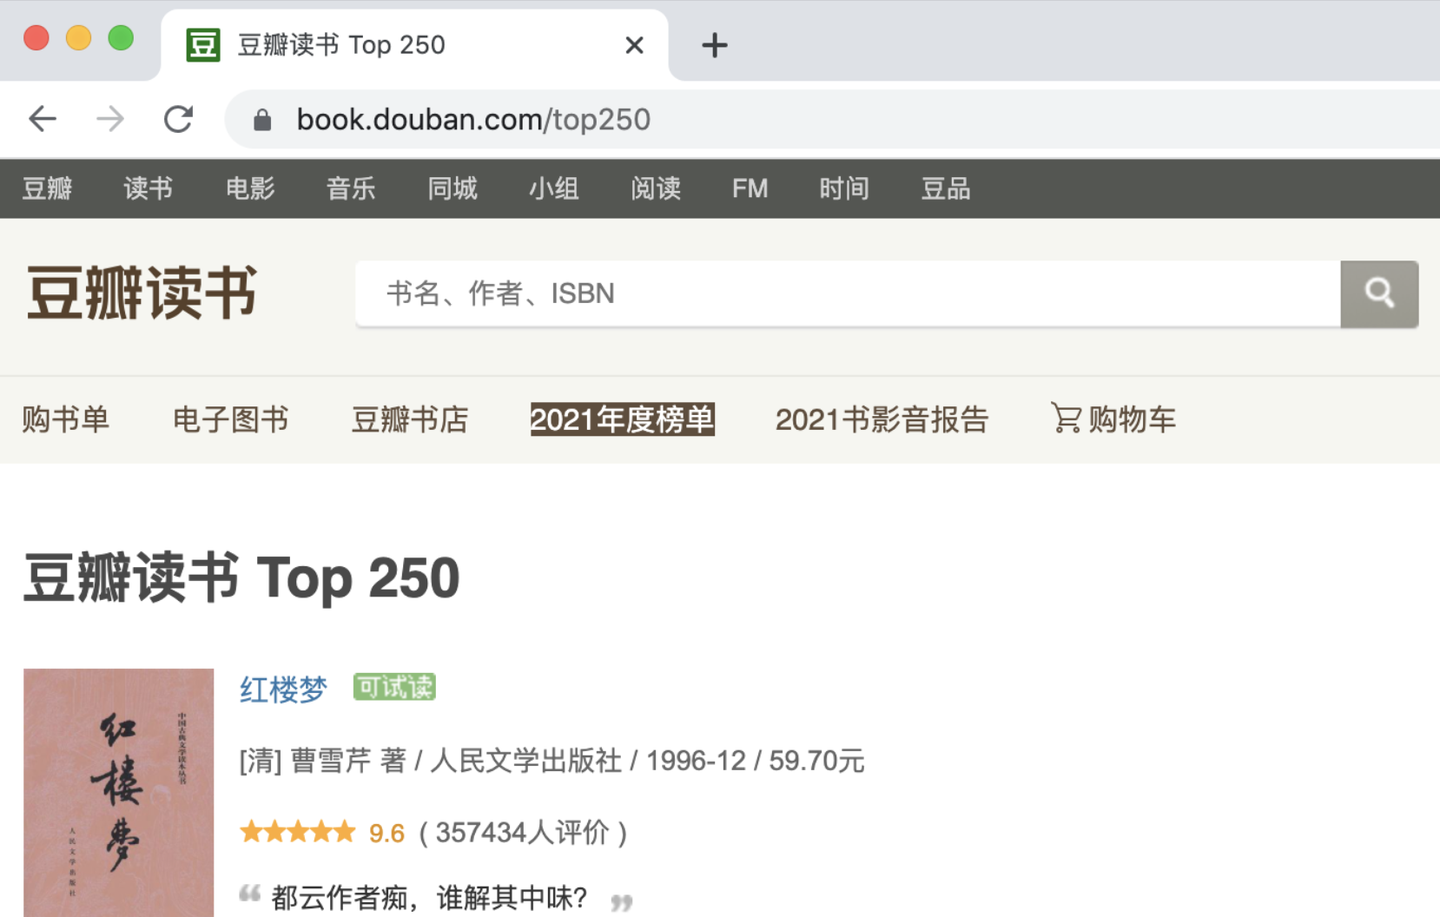Click the browser forward arrow
Viewport: 1440px width, 917px height.
110,119
